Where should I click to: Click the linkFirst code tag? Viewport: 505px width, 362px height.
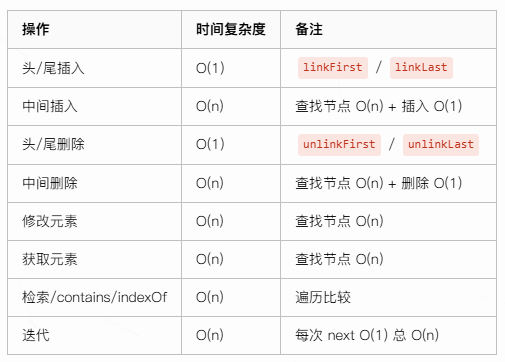tap(333, 68)
